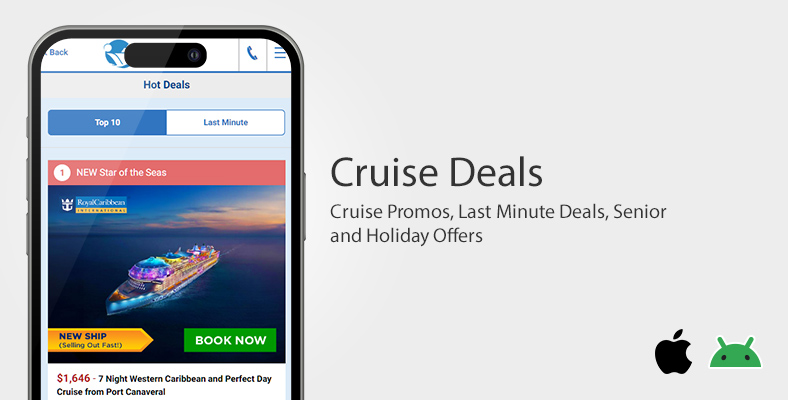Tap the number 1 rank badge
The image size is (788, 400).
(62, 173)
